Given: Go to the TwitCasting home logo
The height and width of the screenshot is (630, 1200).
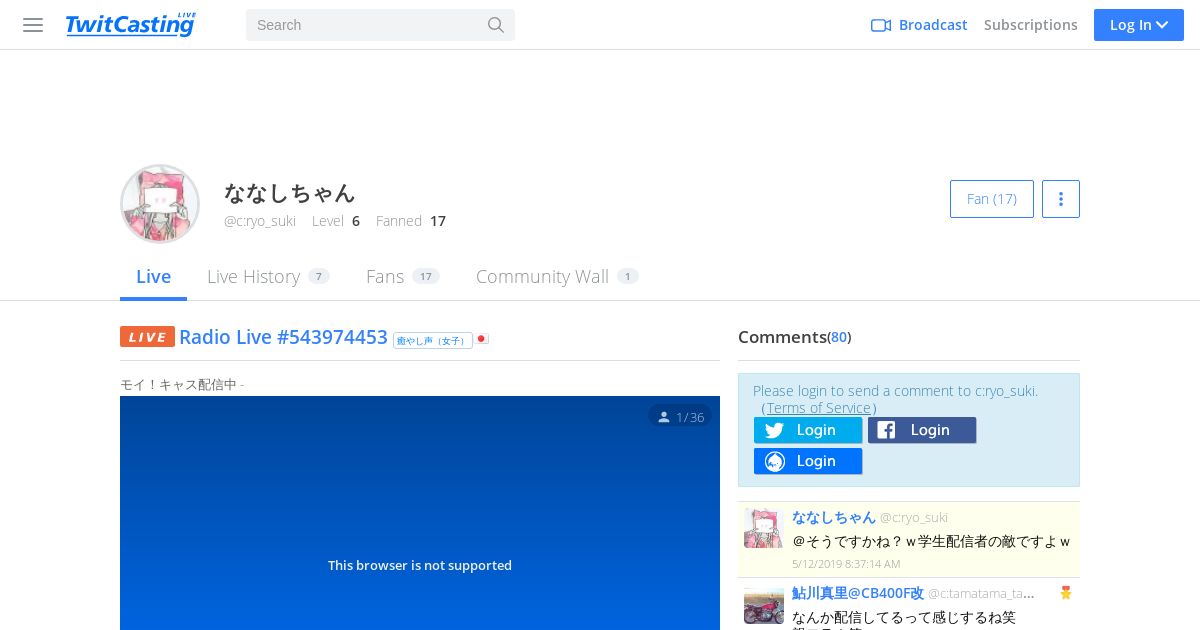Looking at the screenshot, I should 130,25.
